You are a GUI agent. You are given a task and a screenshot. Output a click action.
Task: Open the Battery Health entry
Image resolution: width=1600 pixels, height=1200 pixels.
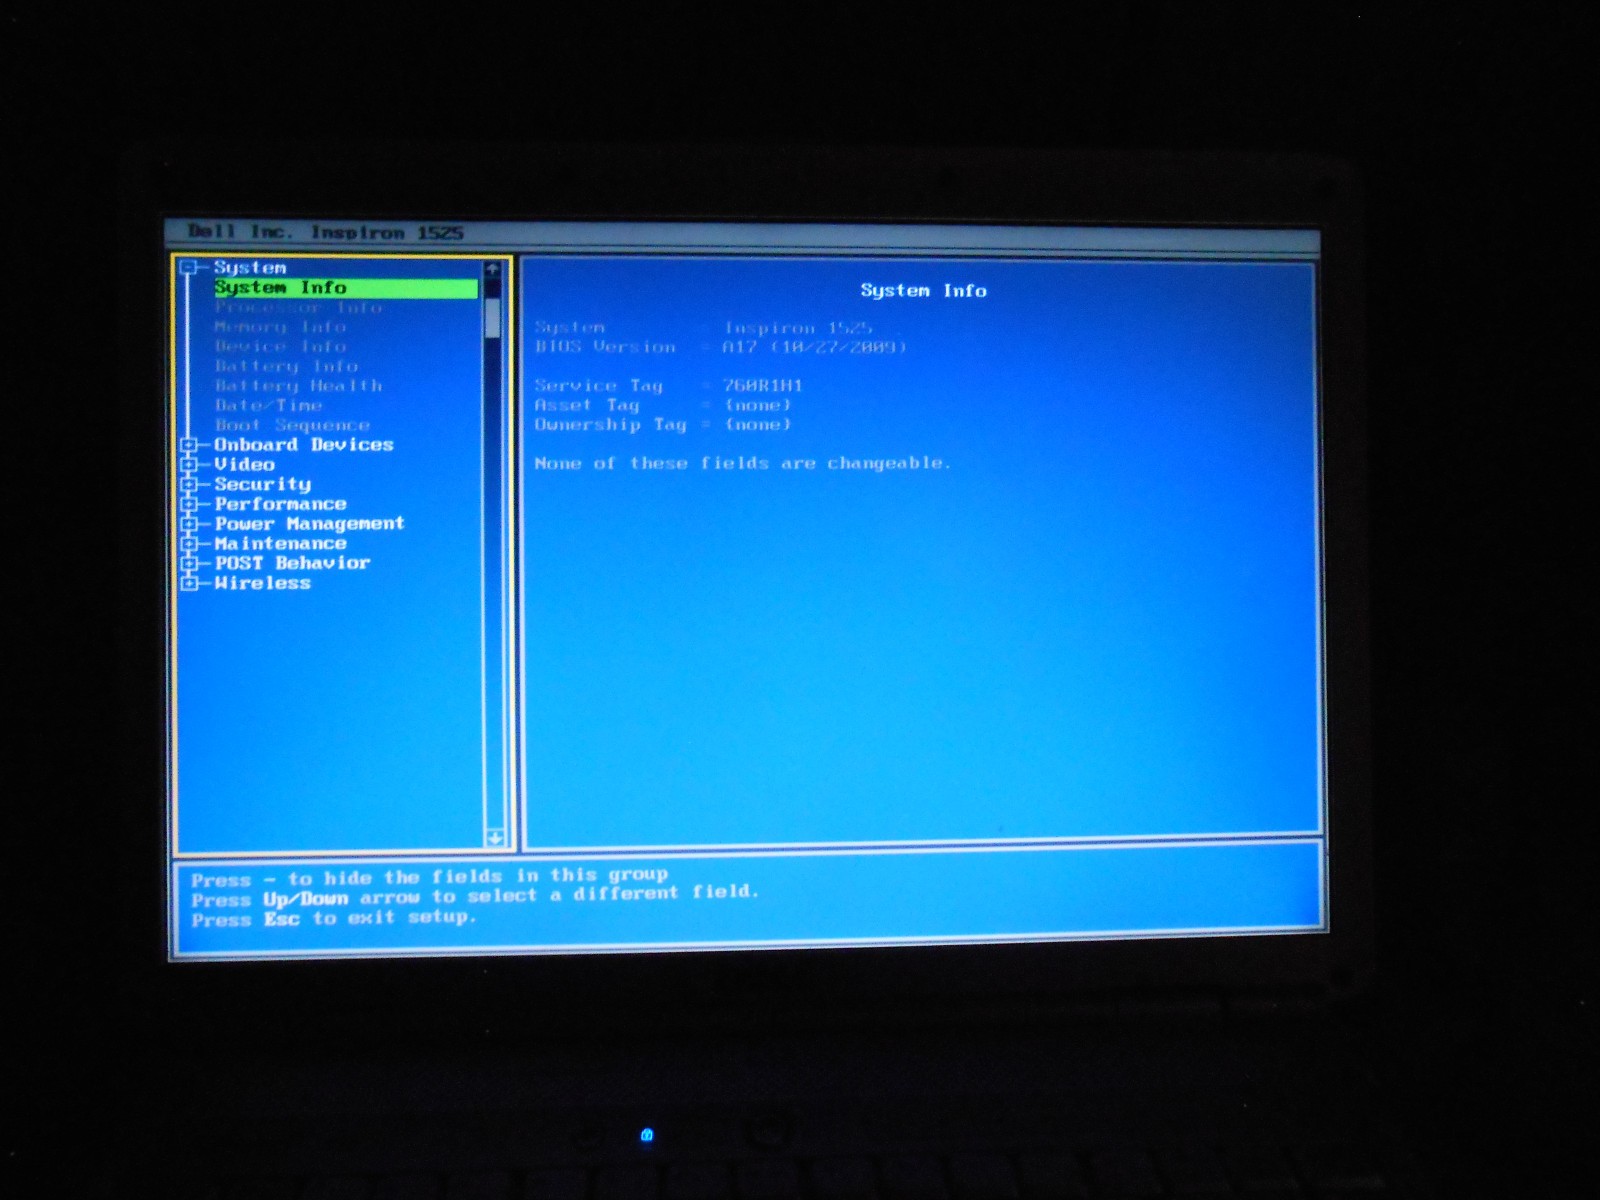(298, 386)
